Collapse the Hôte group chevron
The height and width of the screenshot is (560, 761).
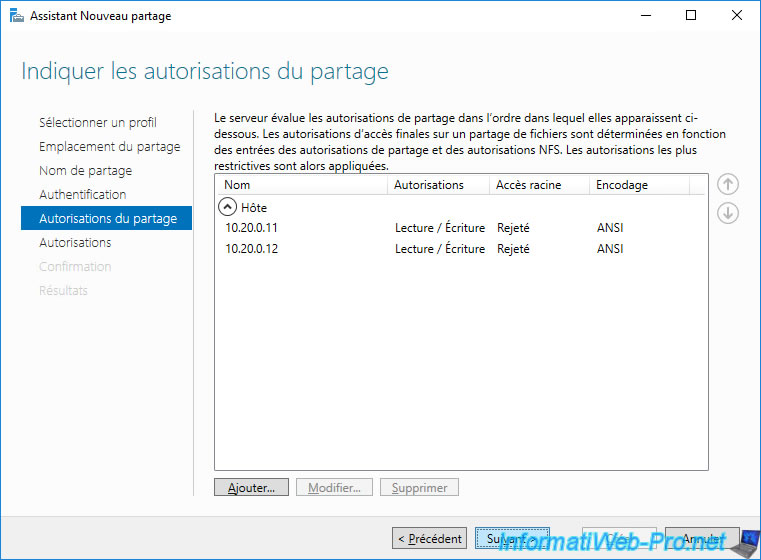(228, 207)
